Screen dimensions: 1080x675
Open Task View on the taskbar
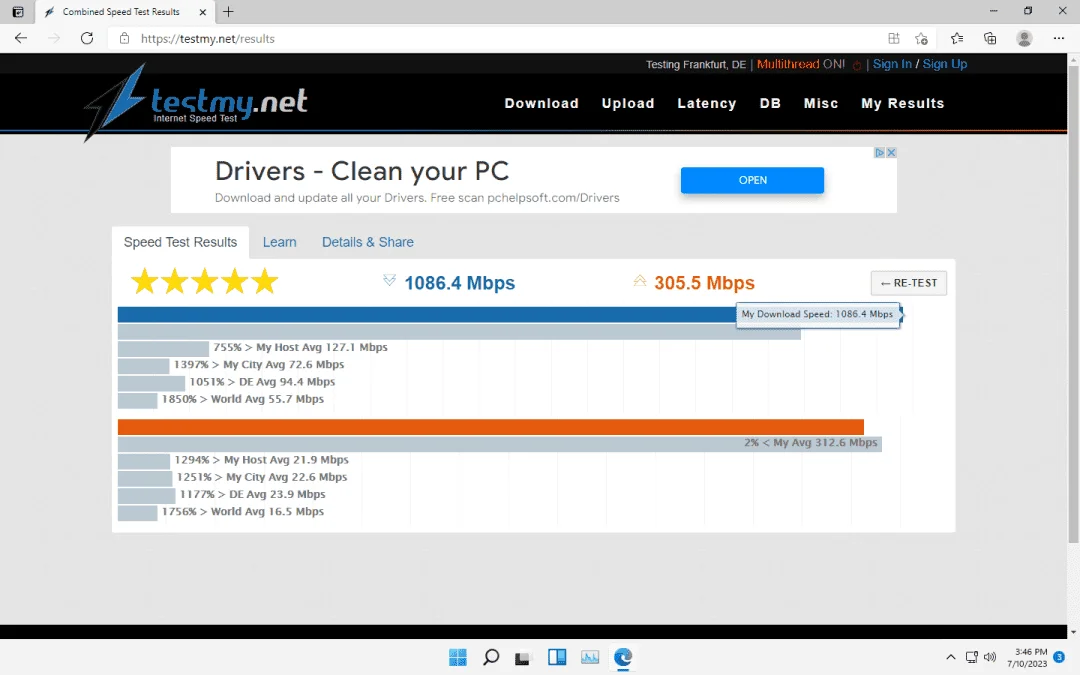(523, 657)
